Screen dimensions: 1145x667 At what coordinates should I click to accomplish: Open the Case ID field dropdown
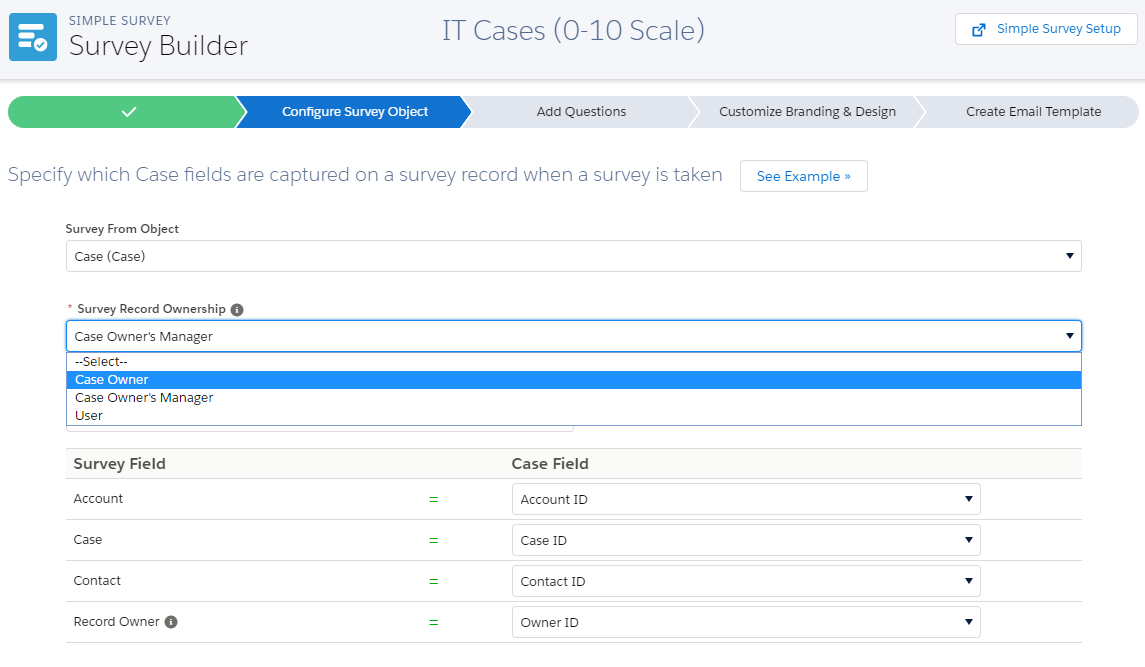[746, 541]
